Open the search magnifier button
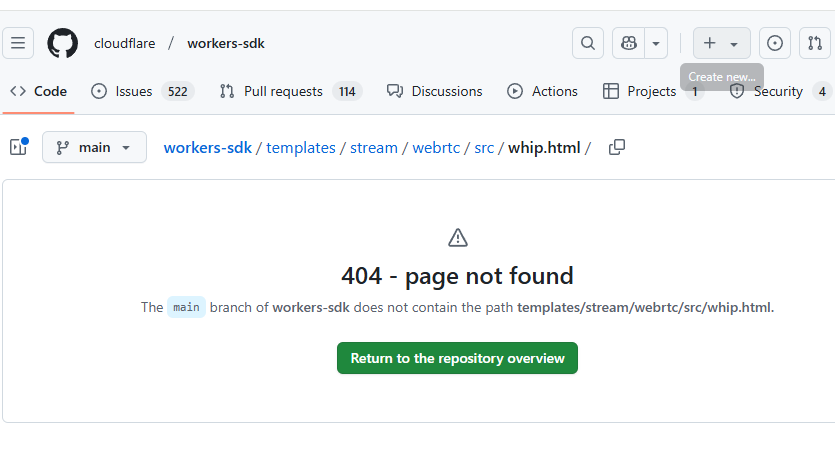Viewport: 835px width, 450px height. pyautogui.click(x=588, y=43)
